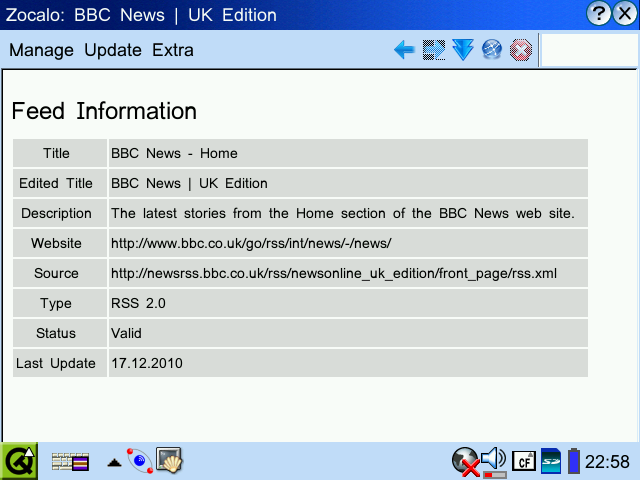Image resolution: width=640 pixels, height=480 pixels.
Task: Click the question mark help button
Action: [x=600, y=14]
